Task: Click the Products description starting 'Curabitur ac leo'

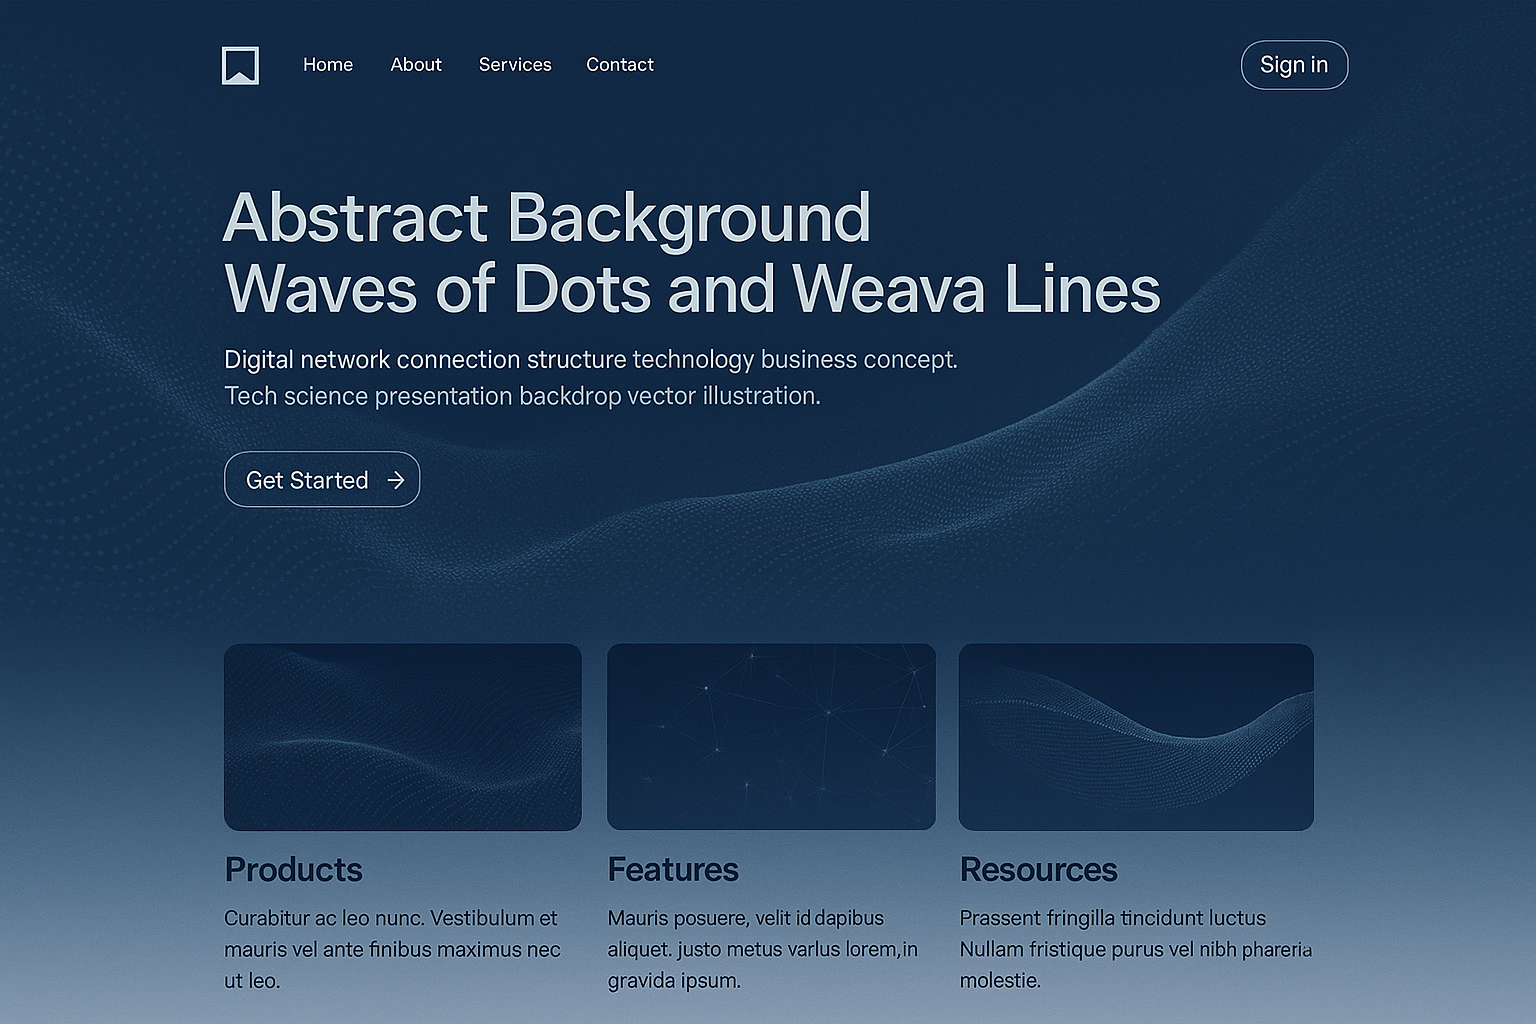Action: coord(392,949)
